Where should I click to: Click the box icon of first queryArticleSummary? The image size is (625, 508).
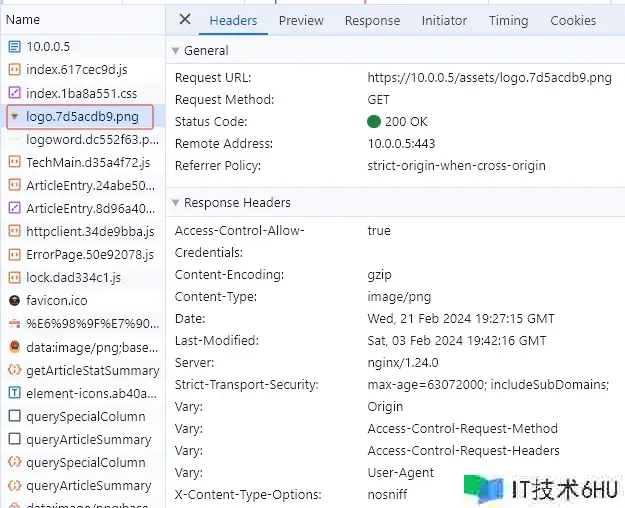[x=14, y=439]
